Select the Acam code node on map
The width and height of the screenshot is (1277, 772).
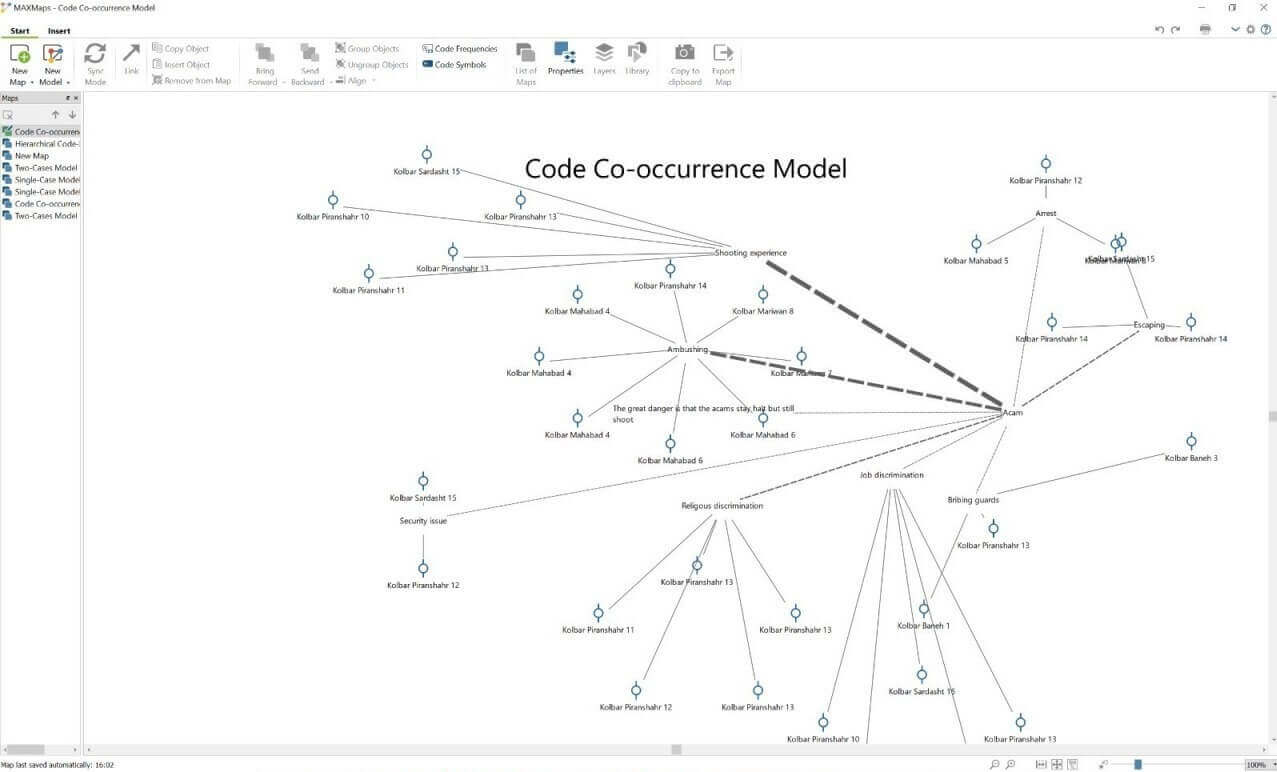[1012, 412]
